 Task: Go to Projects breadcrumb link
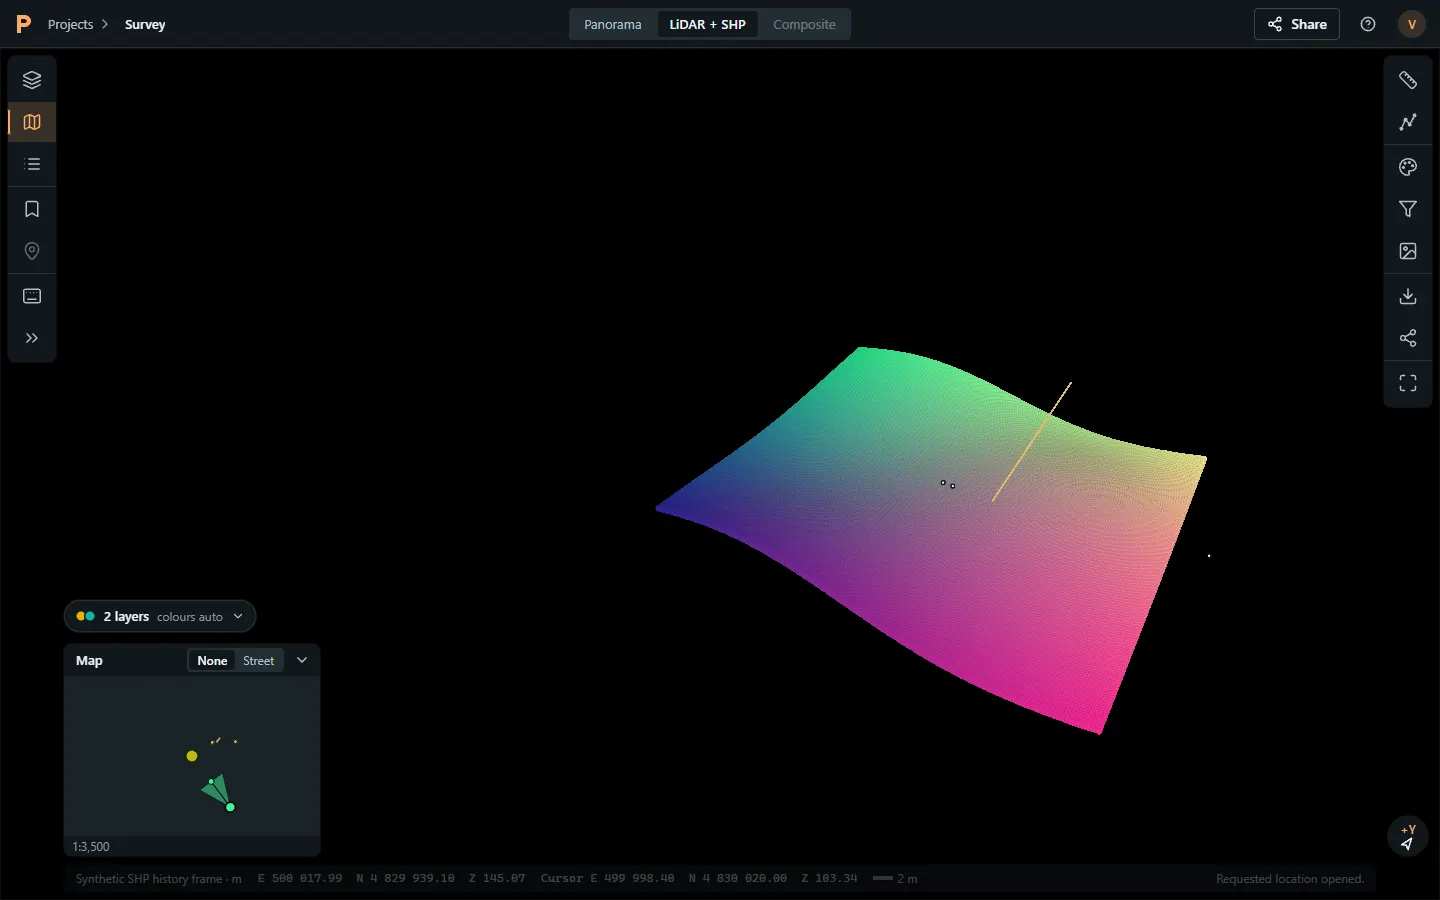[x=70, y=24]
